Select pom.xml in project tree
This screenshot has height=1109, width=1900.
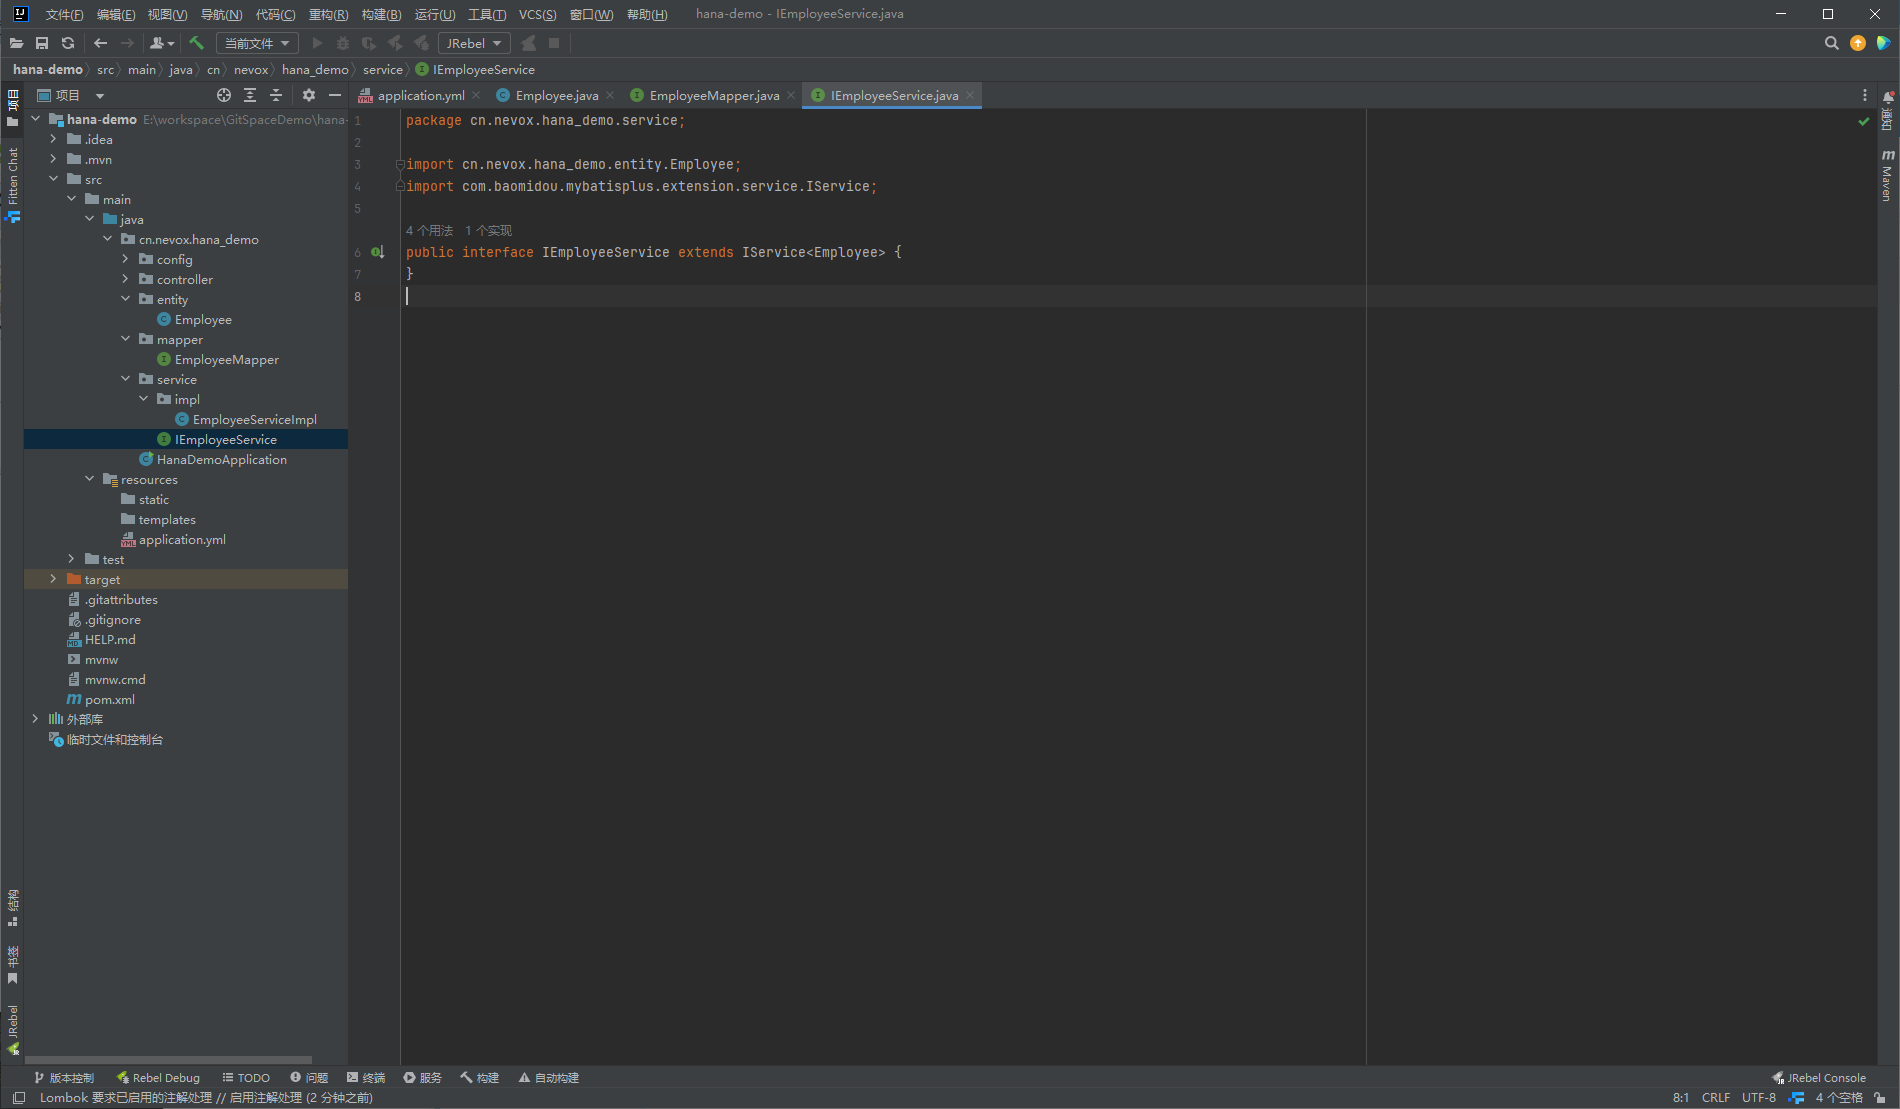[109, 699]
